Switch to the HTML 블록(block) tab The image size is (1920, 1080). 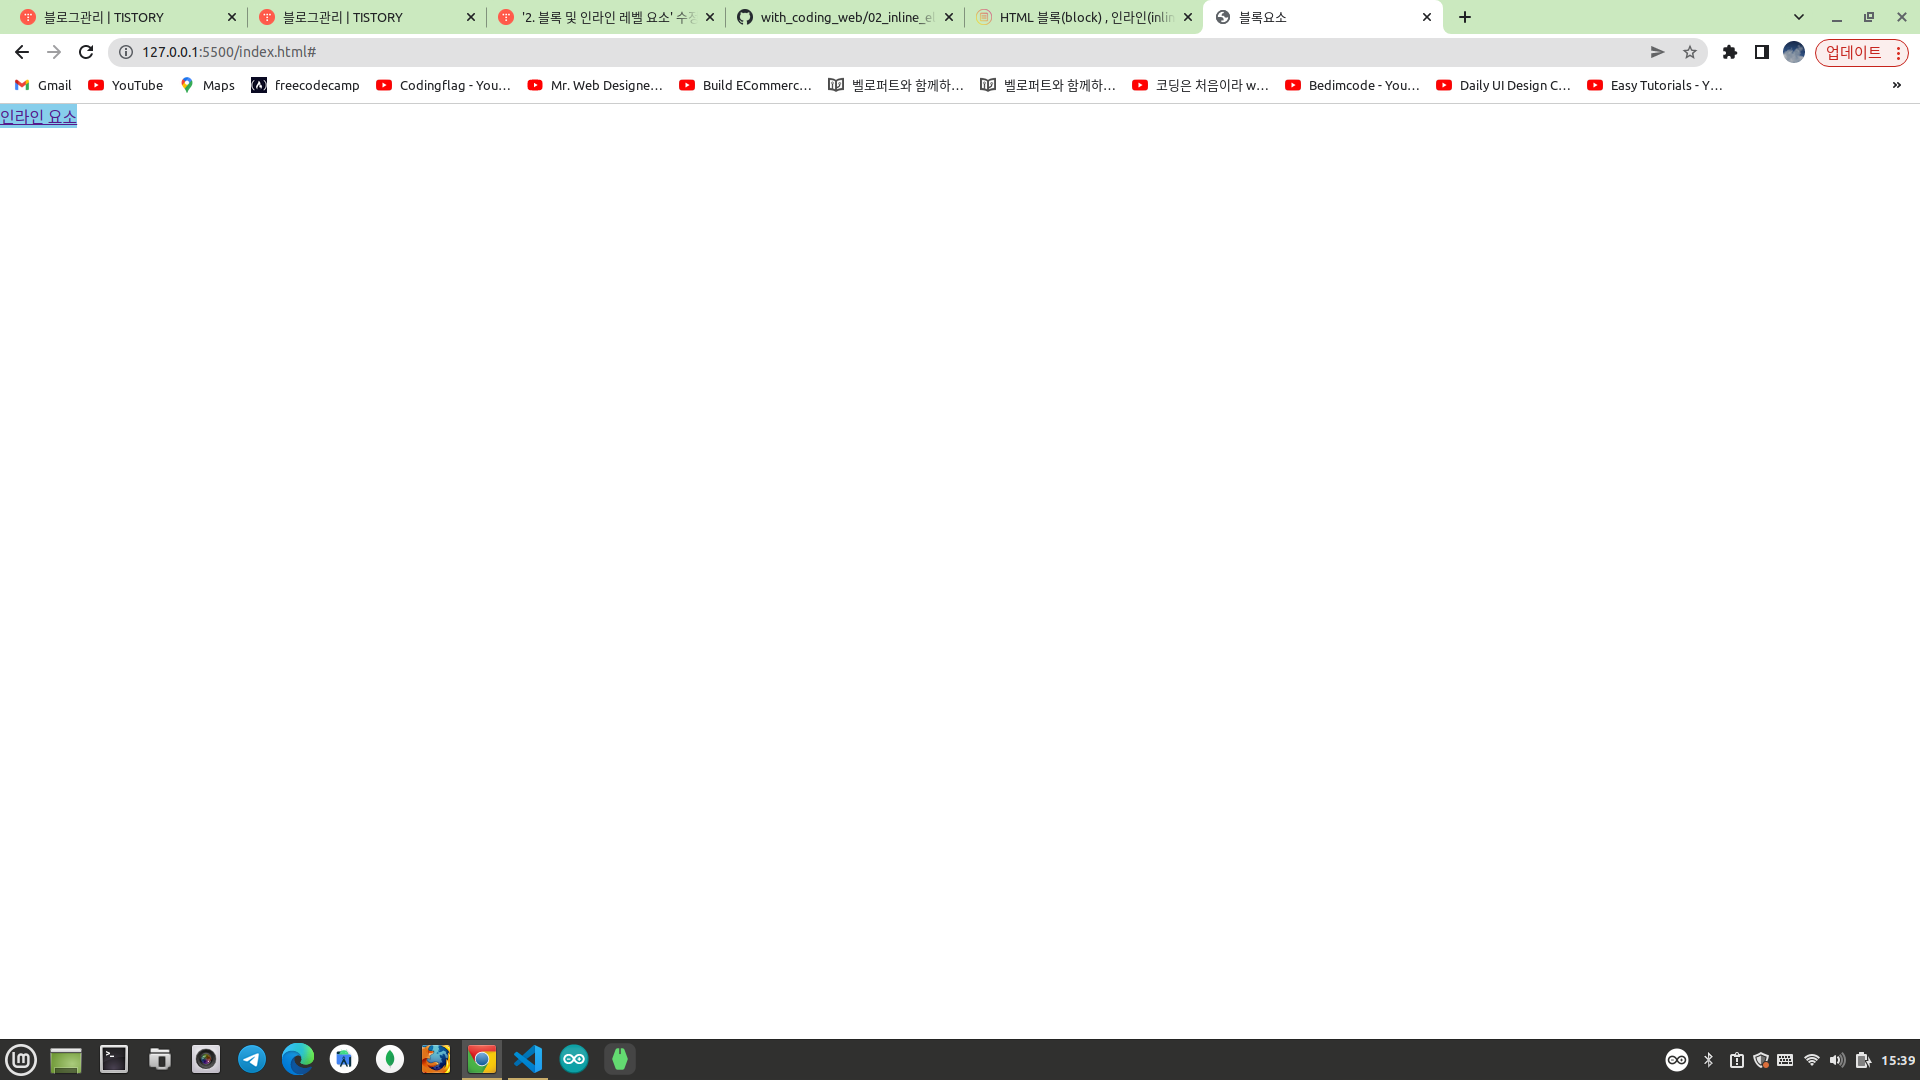[1083, 17]
